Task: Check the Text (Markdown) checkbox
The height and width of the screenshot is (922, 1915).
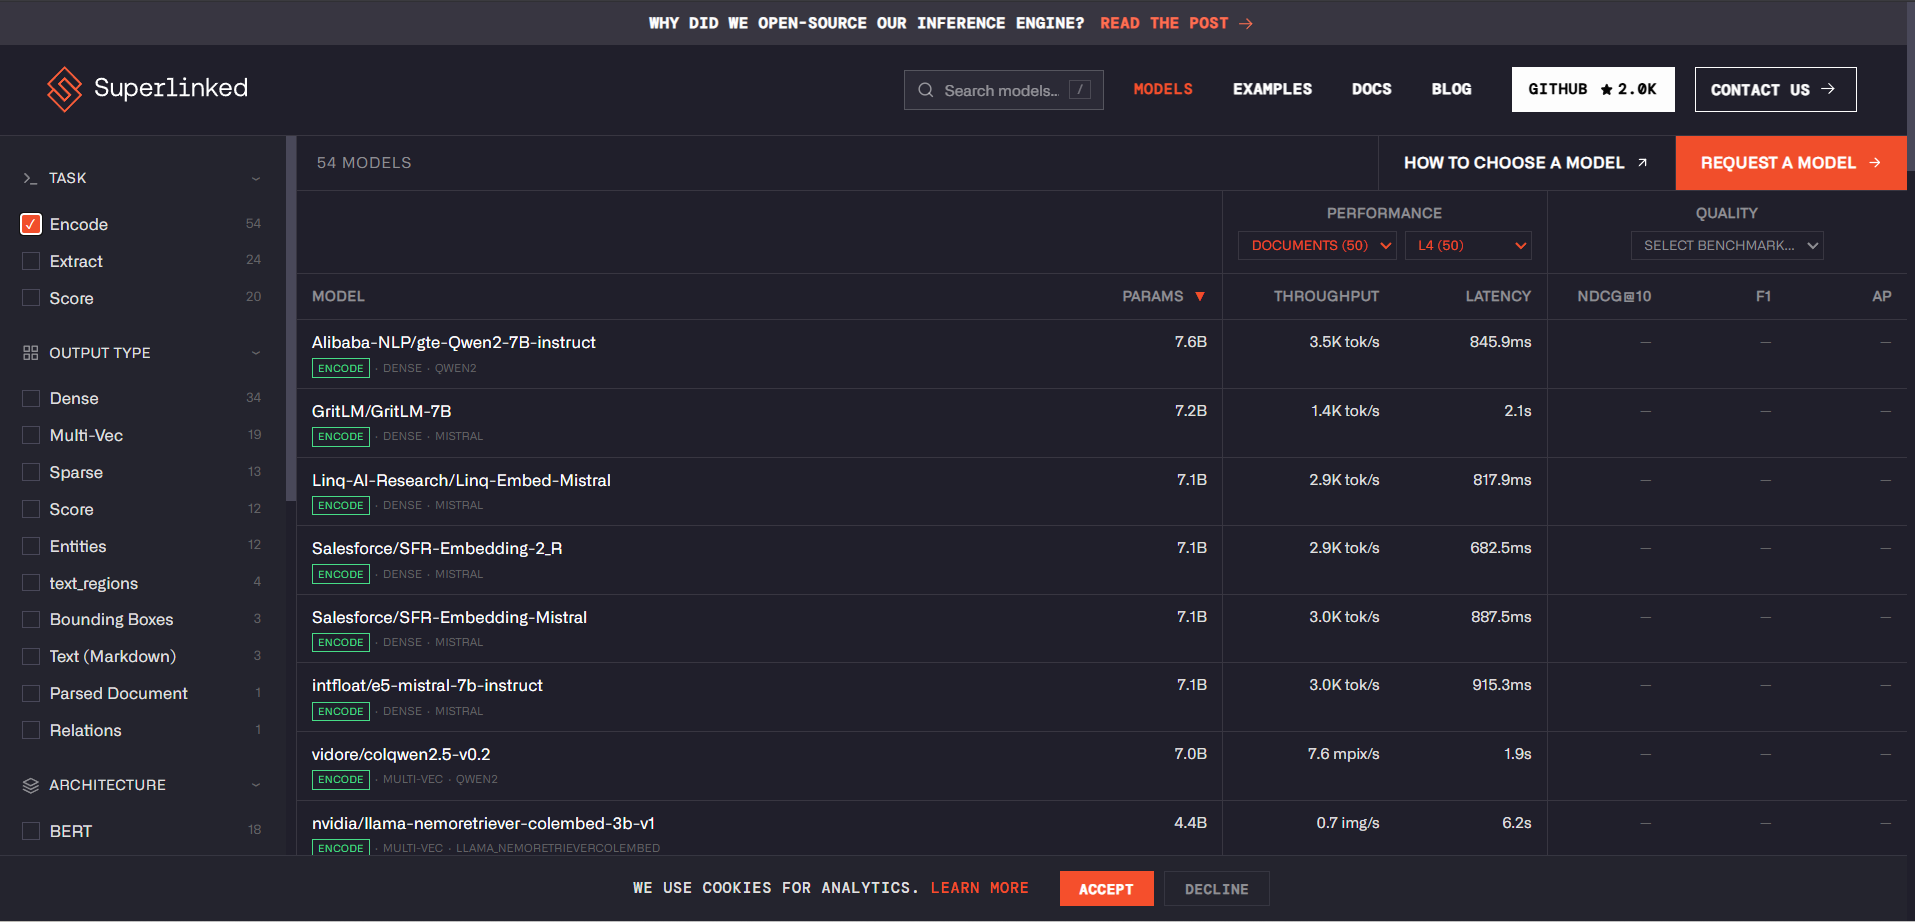Action: [x=31, y=656]
